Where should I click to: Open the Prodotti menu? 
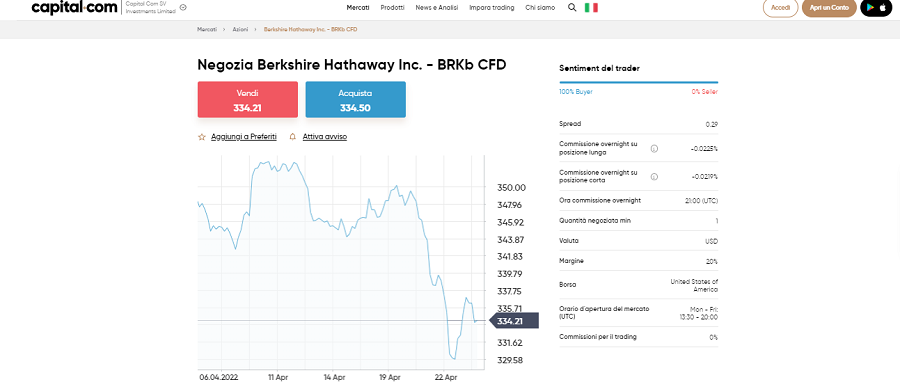click(x=393, y=7)
